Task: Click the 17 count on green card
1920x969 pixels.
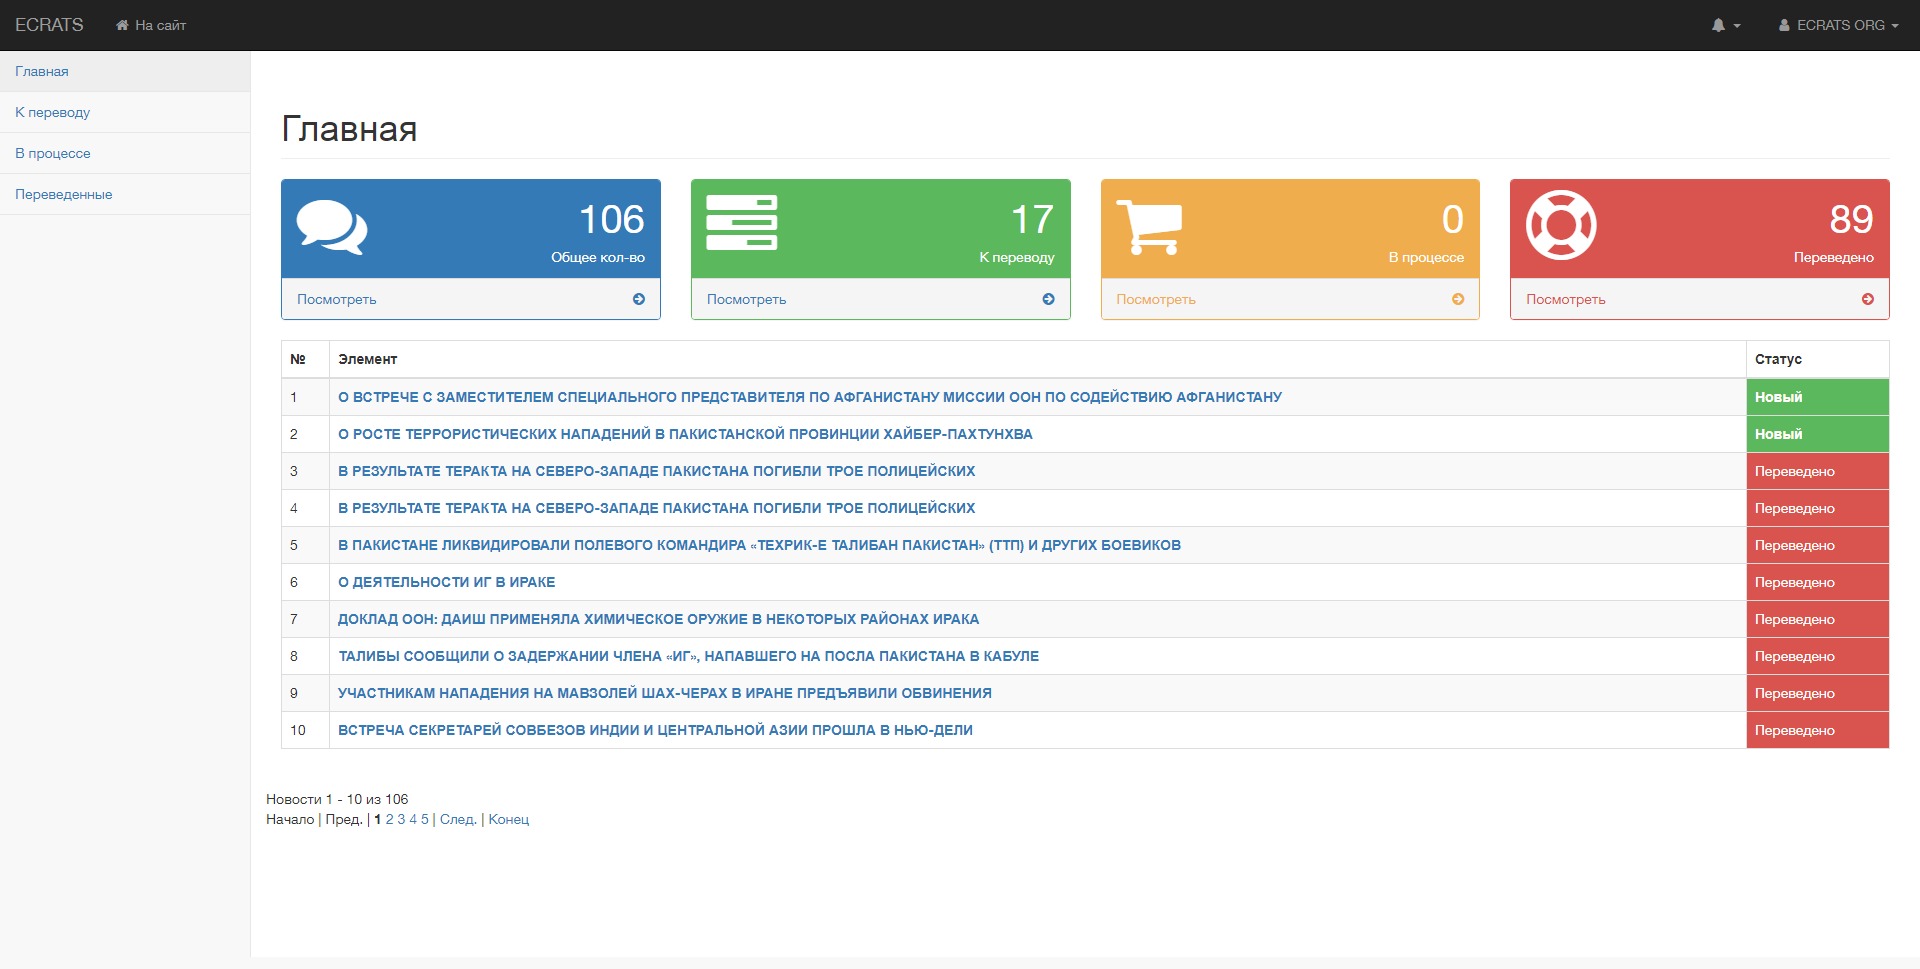Action: [x=1033, y=219]
